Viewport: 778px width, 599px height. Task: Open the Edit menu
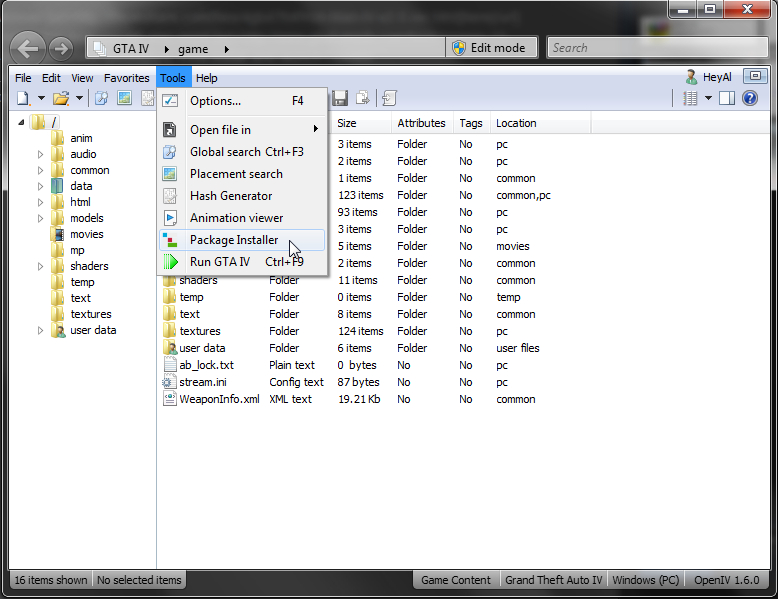pyautogui.click(x=51, y=78)
